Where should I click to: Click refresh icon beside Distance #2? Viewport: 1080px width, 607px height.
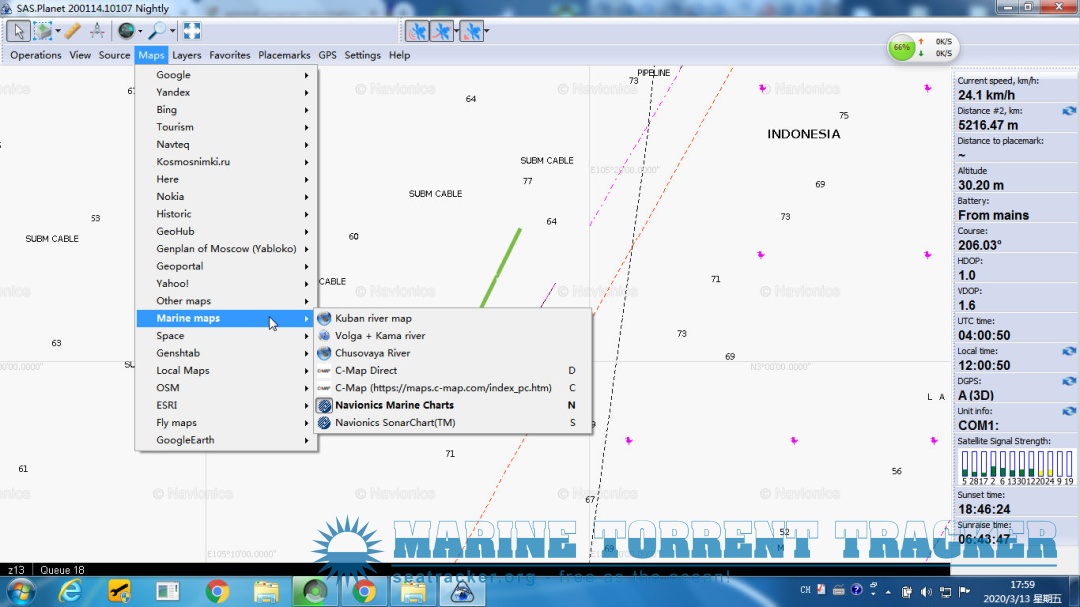click(x=1068, y=111)
